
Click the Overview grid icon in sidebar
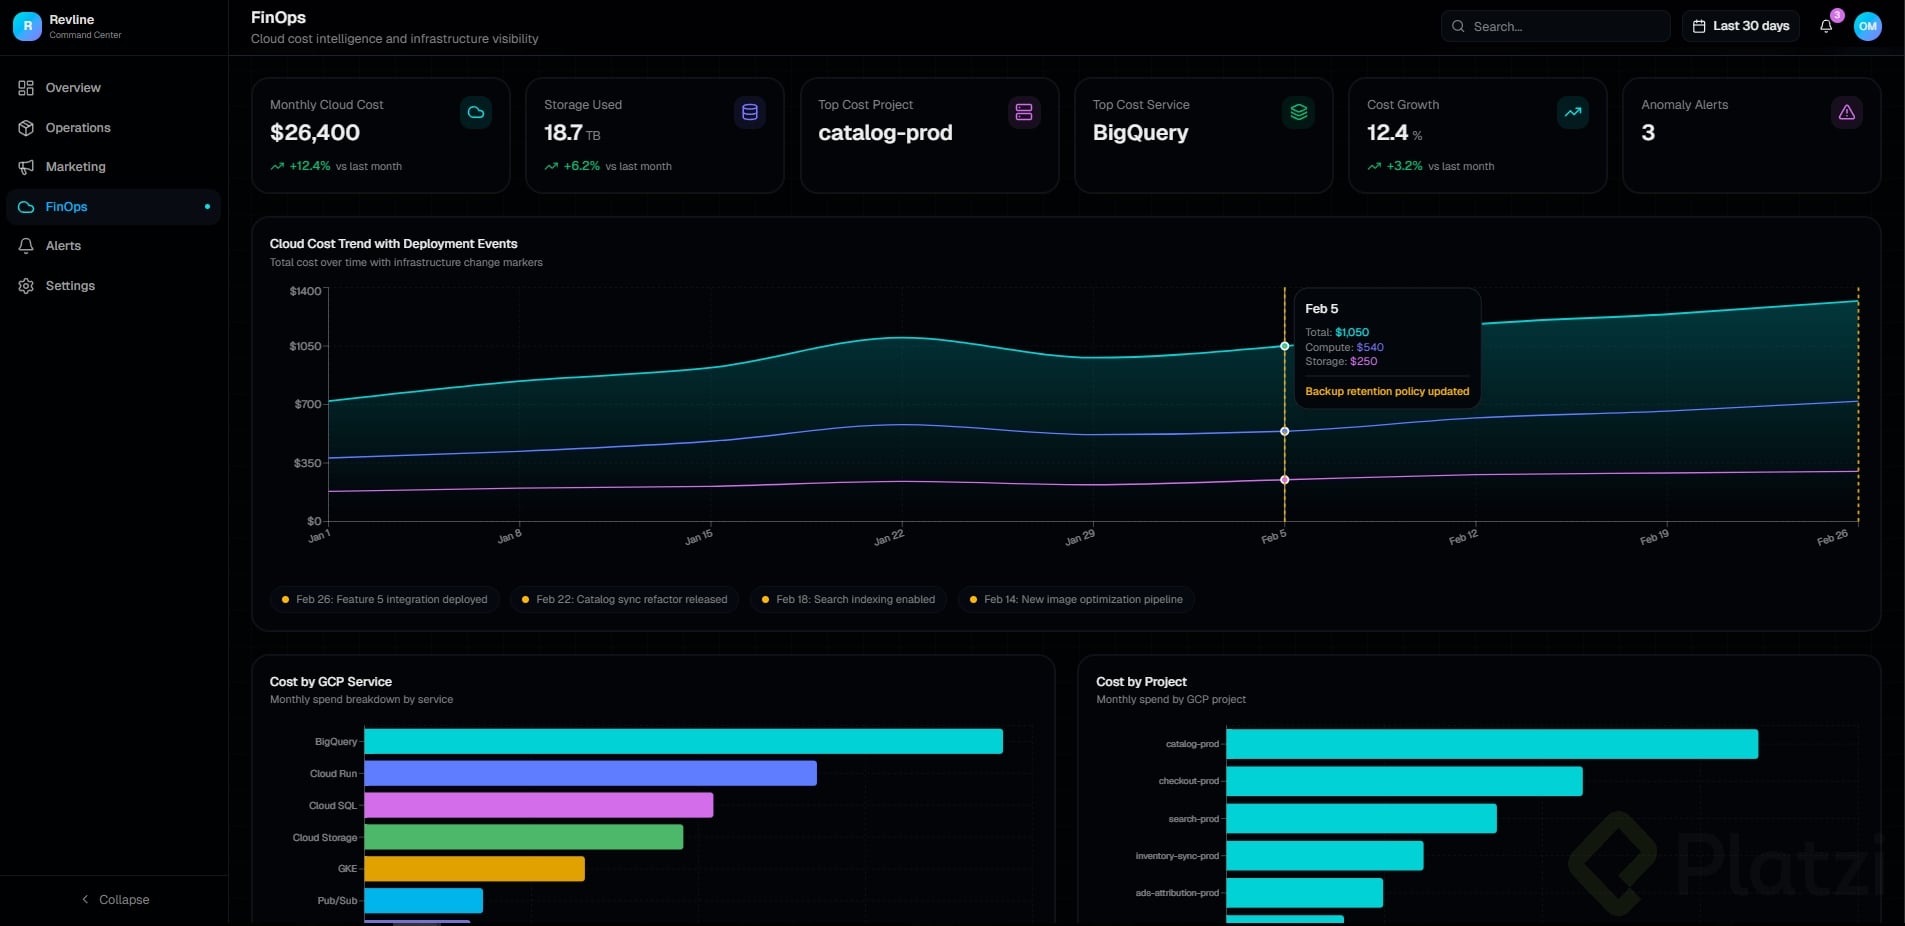(x=26, y=88)
